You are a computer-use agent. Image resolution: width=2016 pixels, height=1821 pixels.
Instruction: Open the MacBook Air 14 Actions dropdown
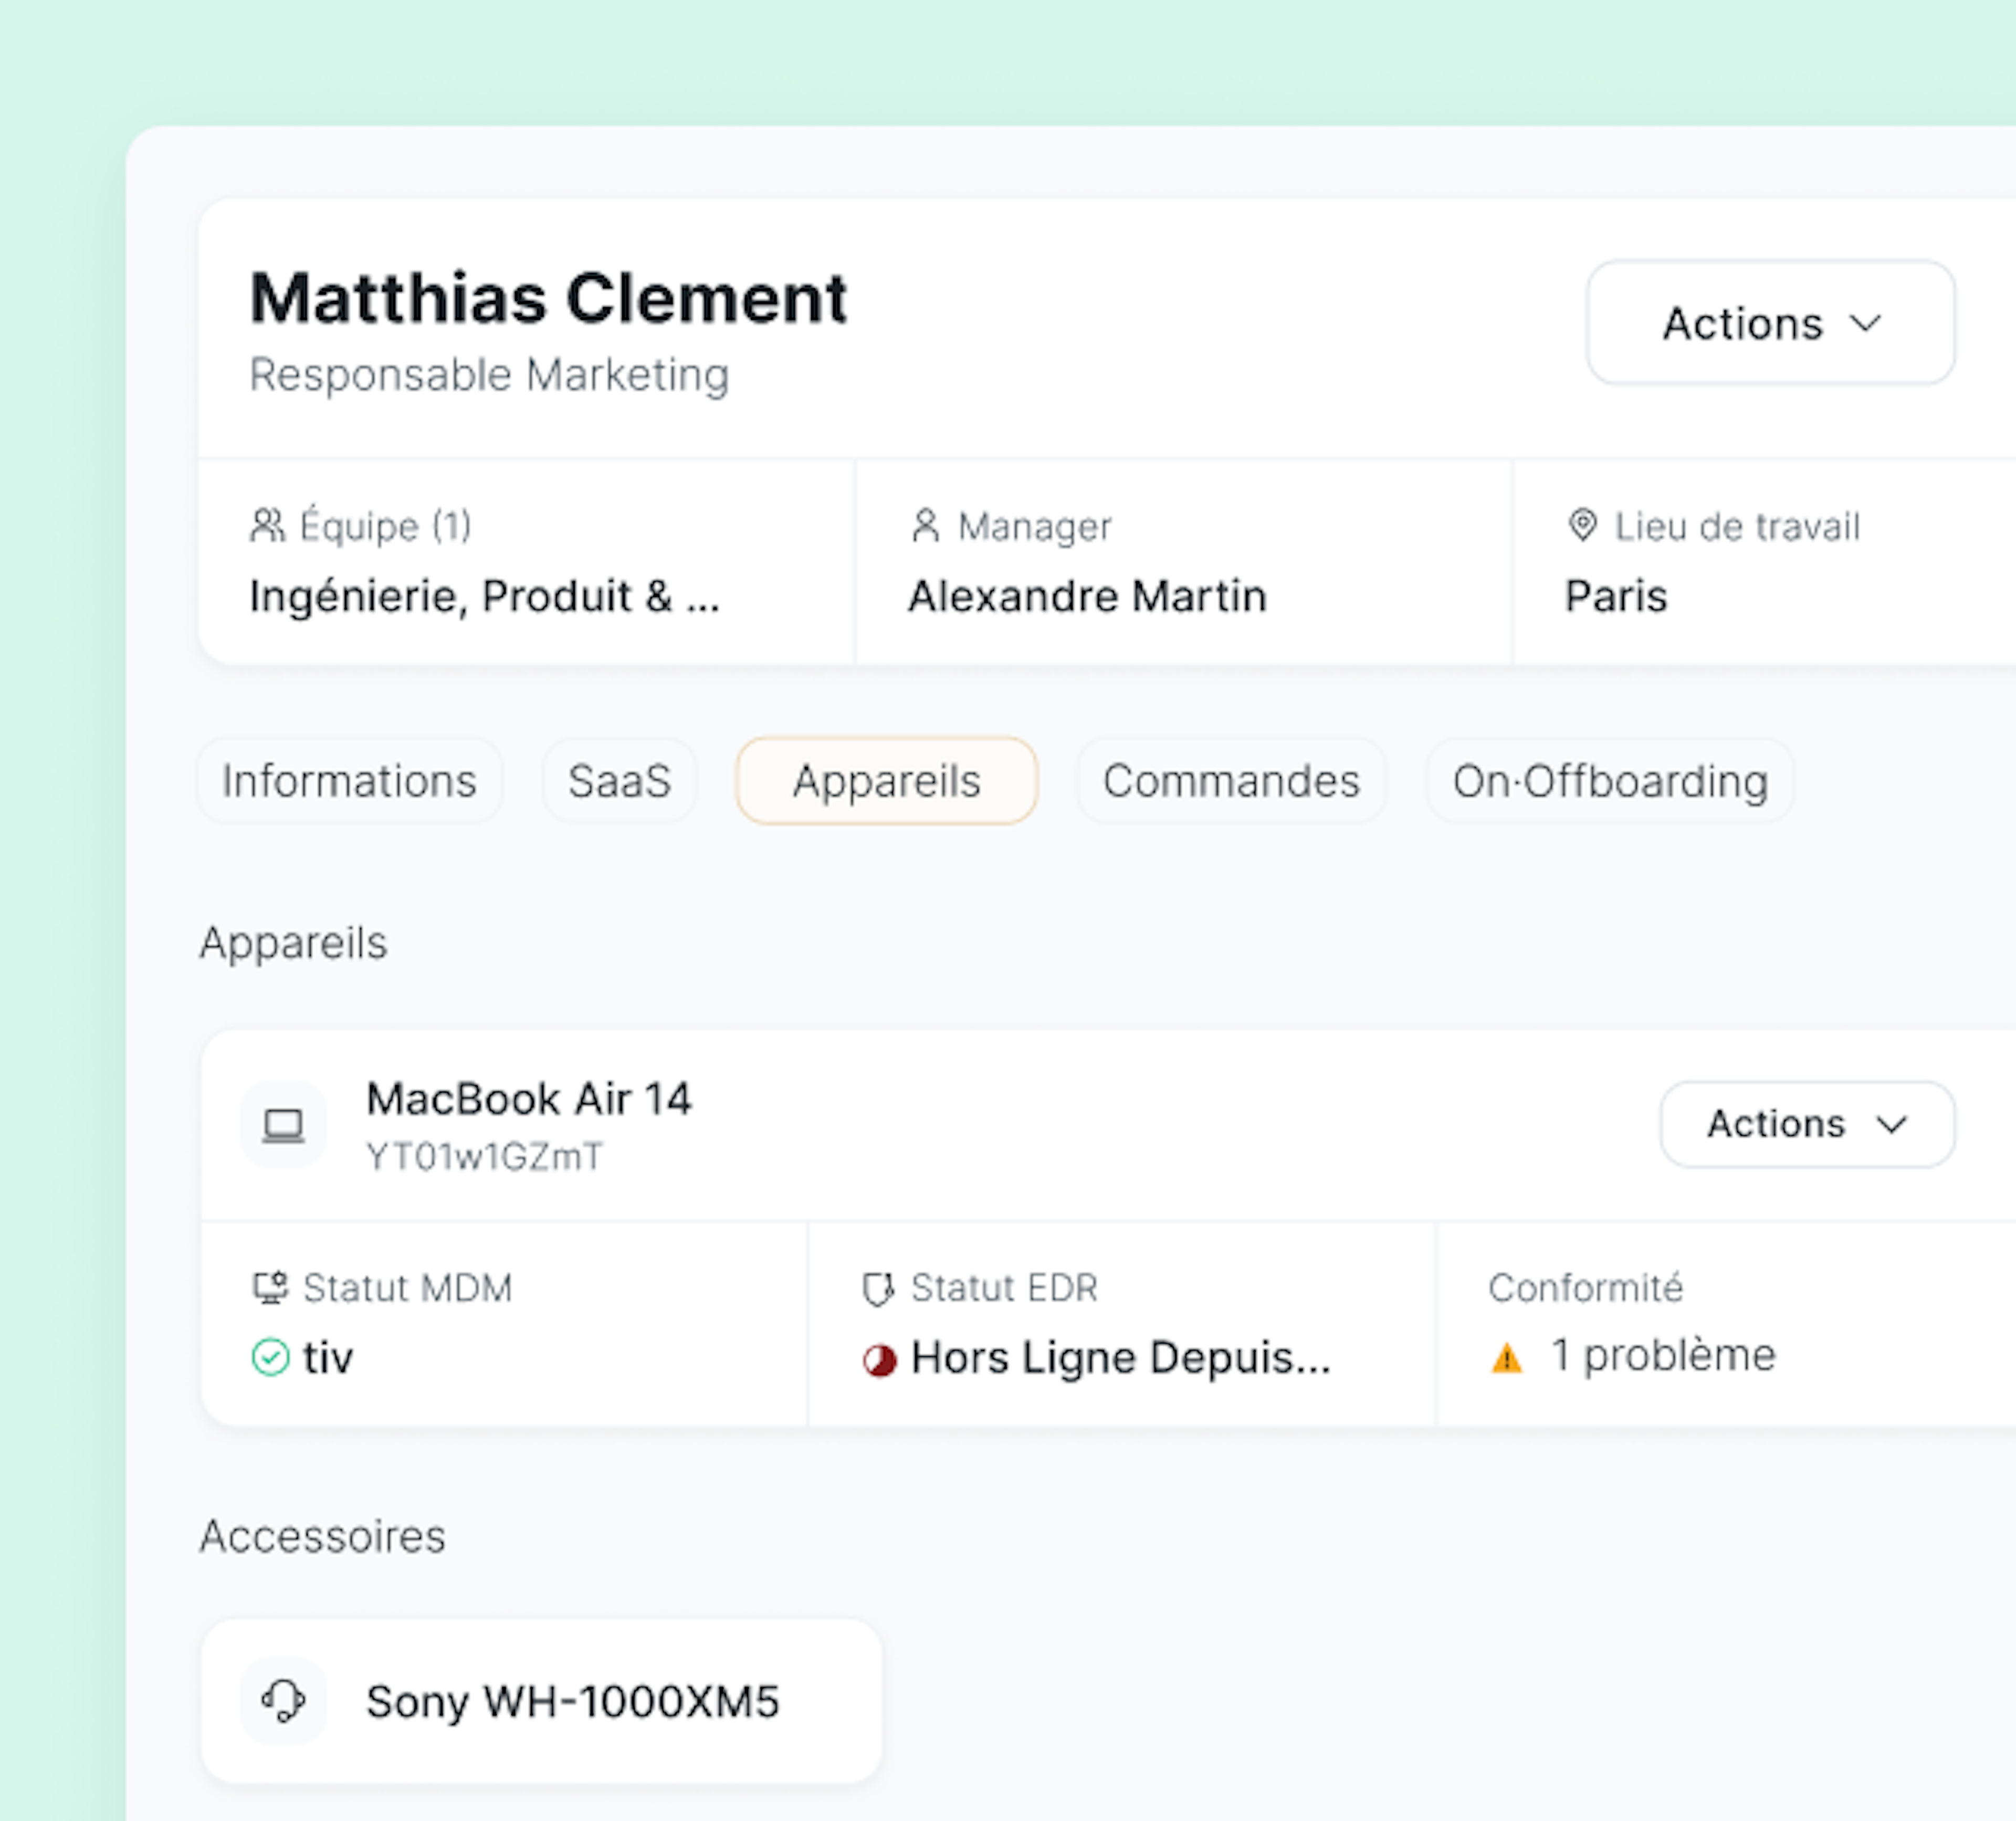tap(1806, 1124)
